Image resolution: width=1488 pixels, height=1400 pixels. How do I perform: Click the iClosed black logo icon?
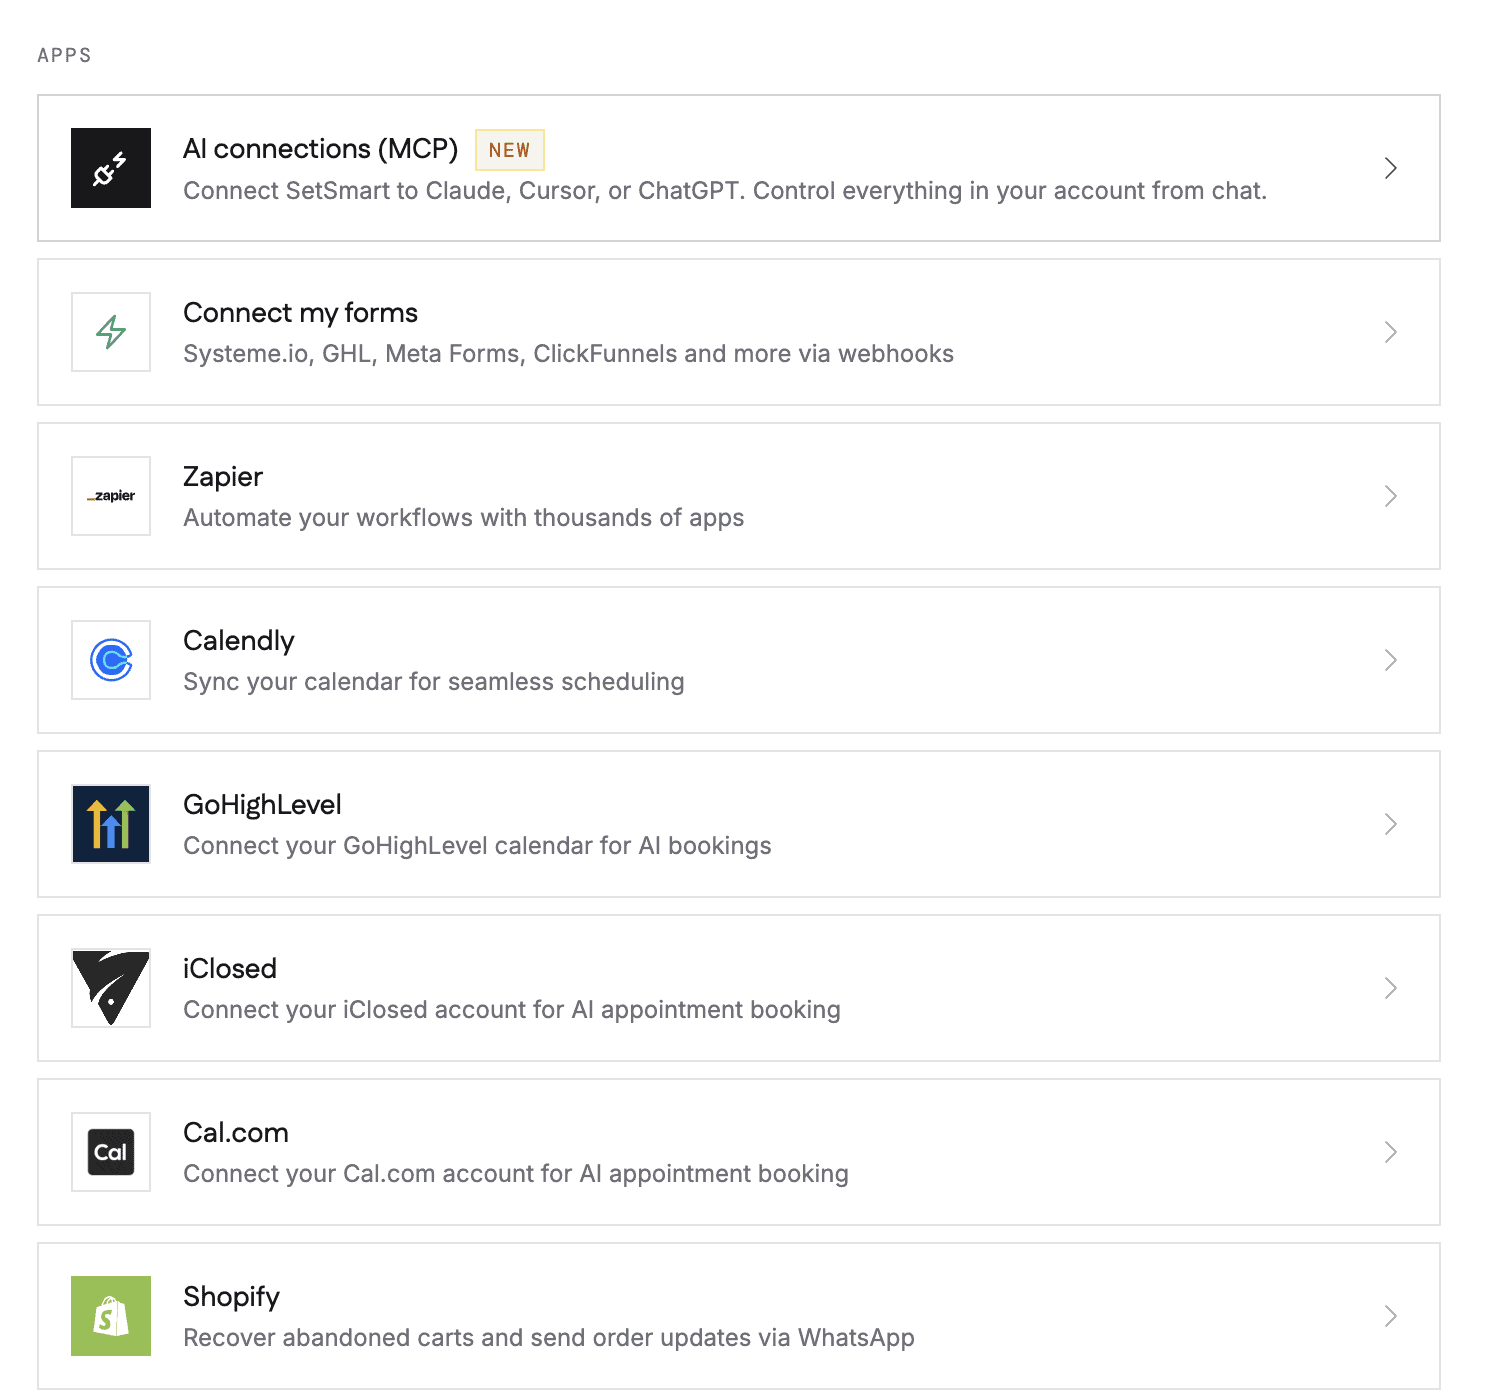[x=111, y=988]
